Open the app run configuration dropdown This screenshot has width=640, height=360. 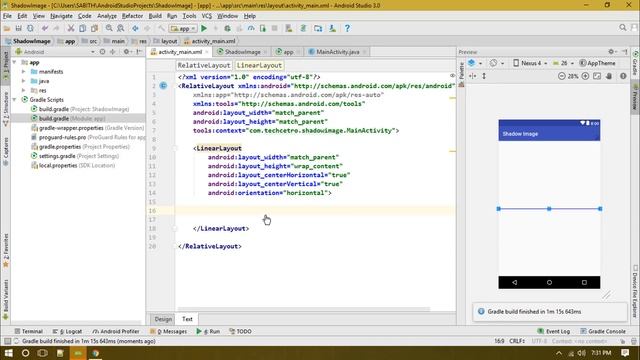click(183, 29)
